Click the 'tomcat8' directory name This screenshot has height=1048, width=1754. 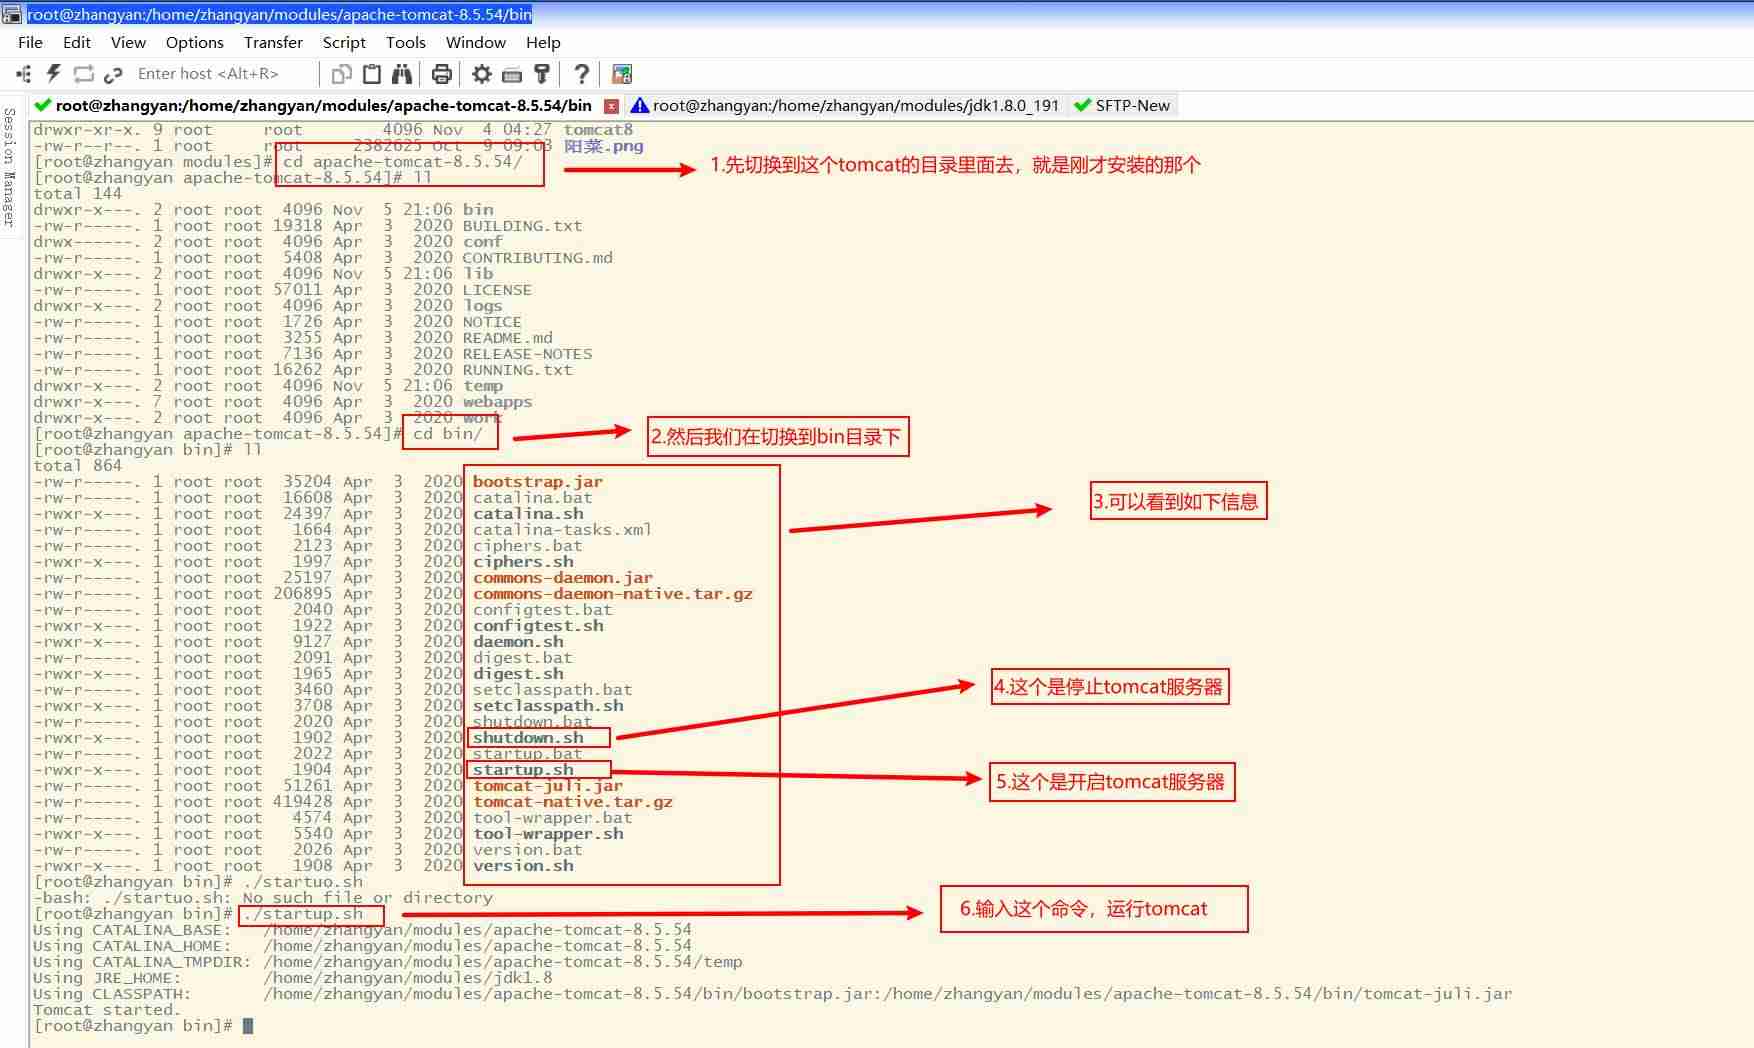point(598,130)
